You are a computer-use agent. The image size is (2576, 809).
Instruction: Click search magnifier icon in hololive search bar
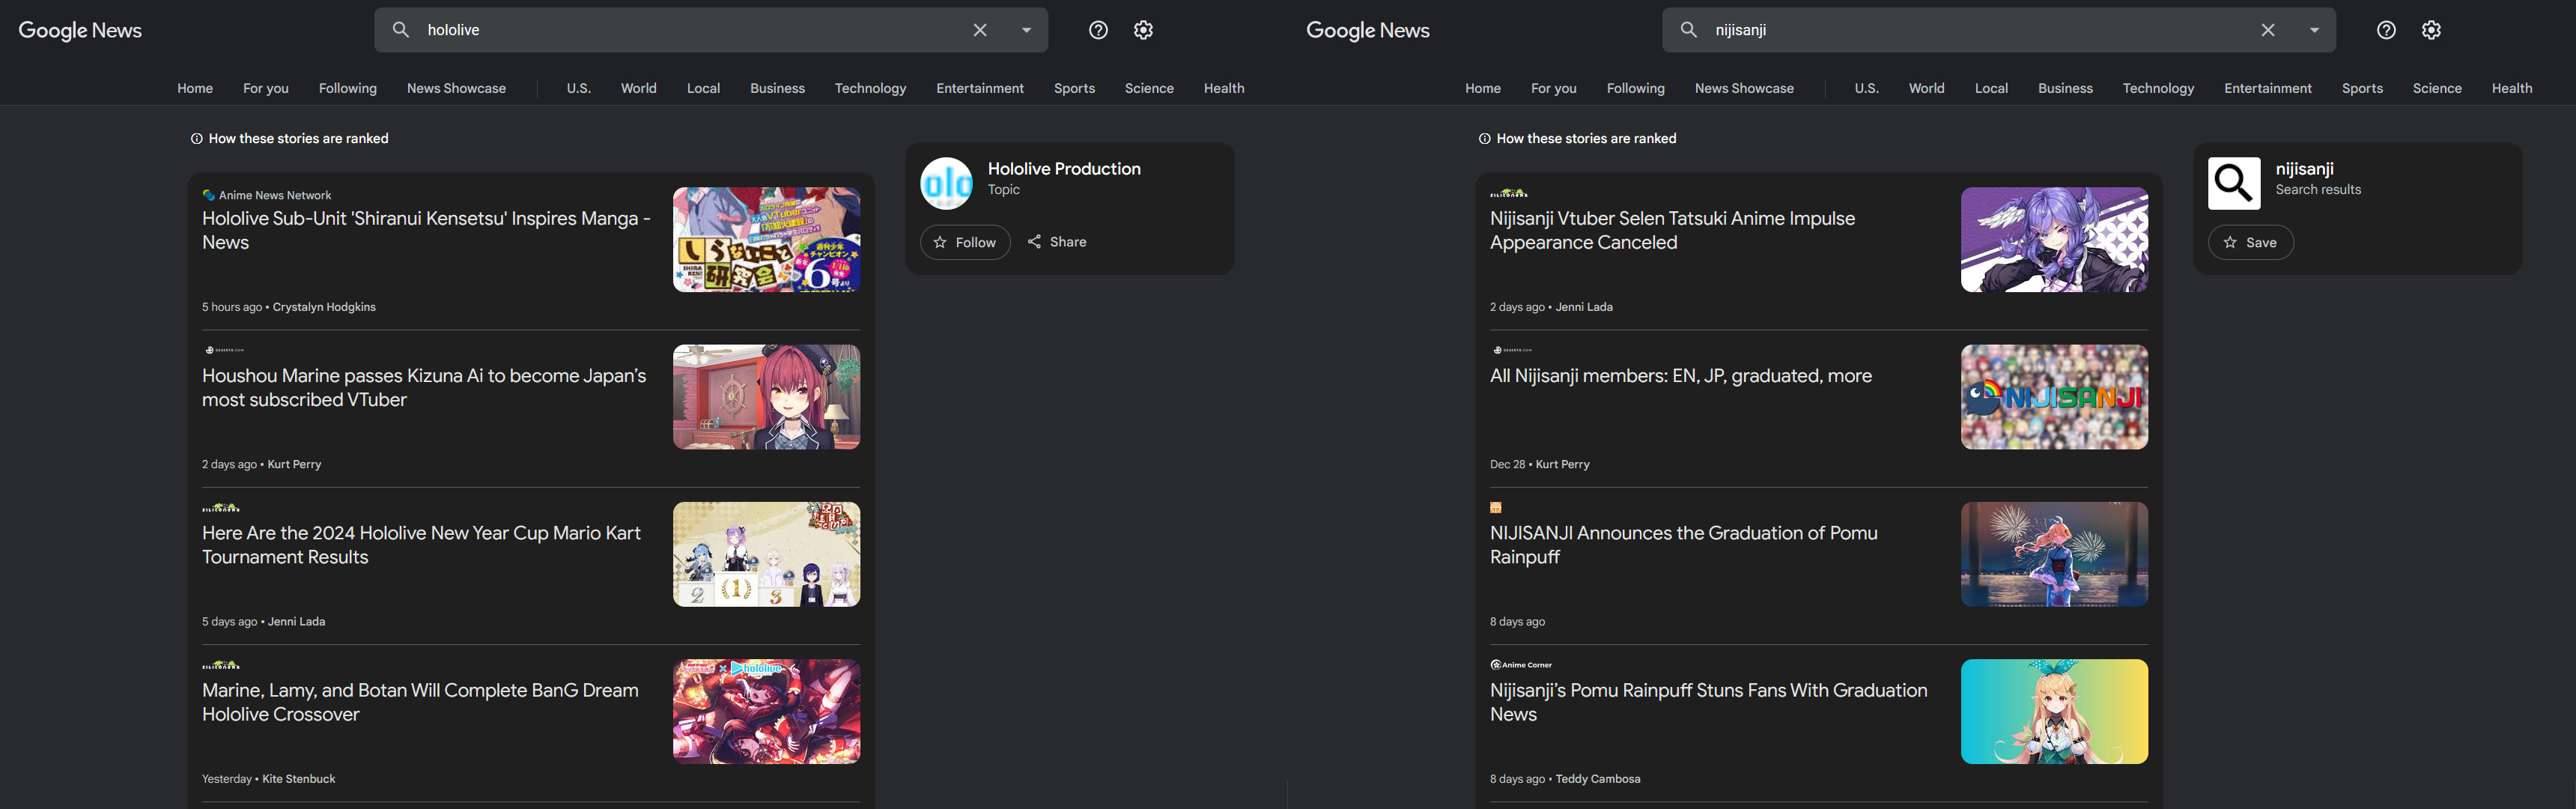(401, 30)
